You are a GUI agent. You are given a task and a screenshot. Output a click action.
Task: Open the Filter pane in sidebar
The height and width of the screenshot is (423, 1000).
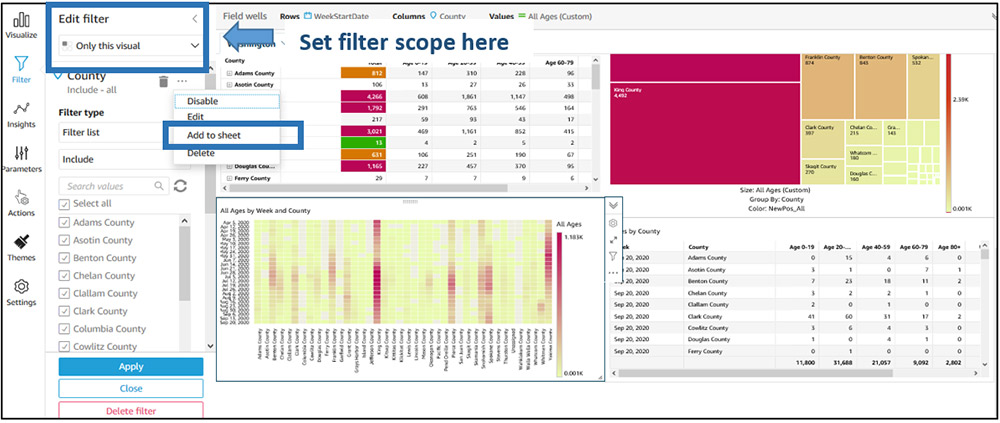point(21,70)
